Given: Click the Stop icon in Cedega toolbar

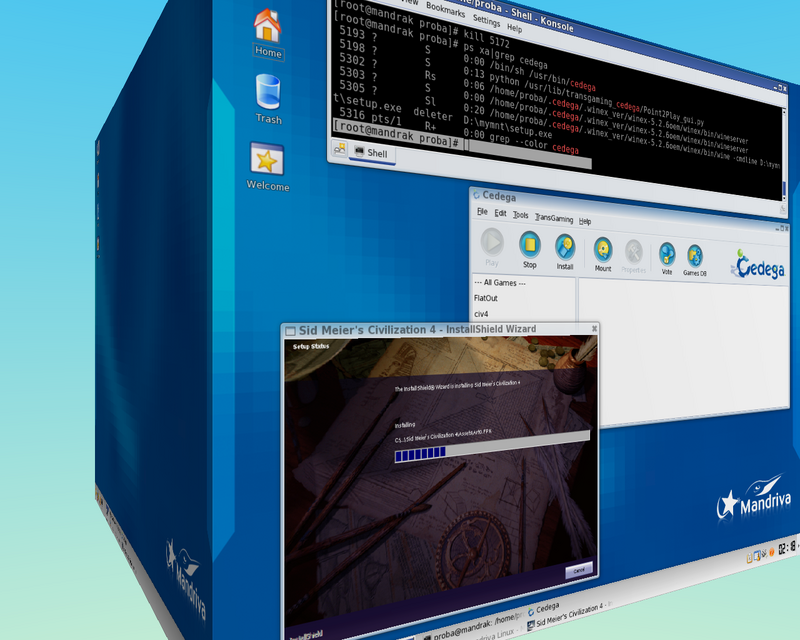Looking at the screenshot, I should pos(530,250).
